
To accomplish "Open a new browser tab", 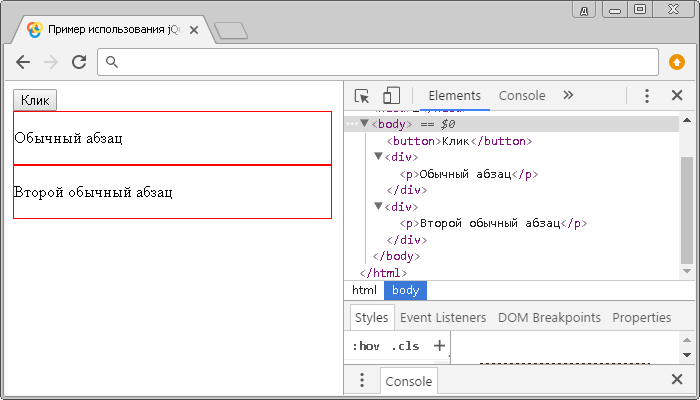I will 231,31.
